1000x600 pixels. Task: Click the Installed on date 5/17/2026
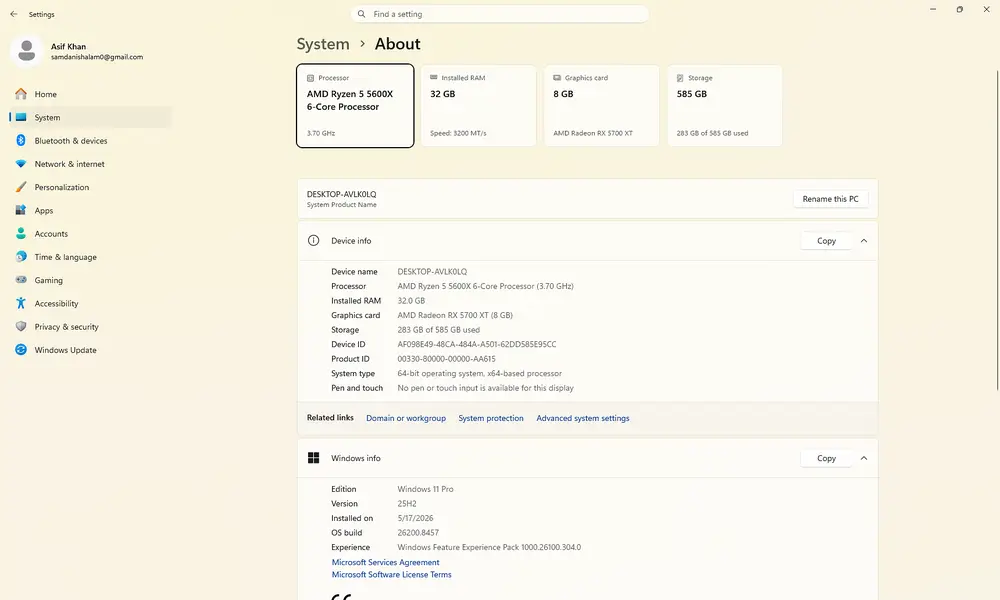pos(415,518)
